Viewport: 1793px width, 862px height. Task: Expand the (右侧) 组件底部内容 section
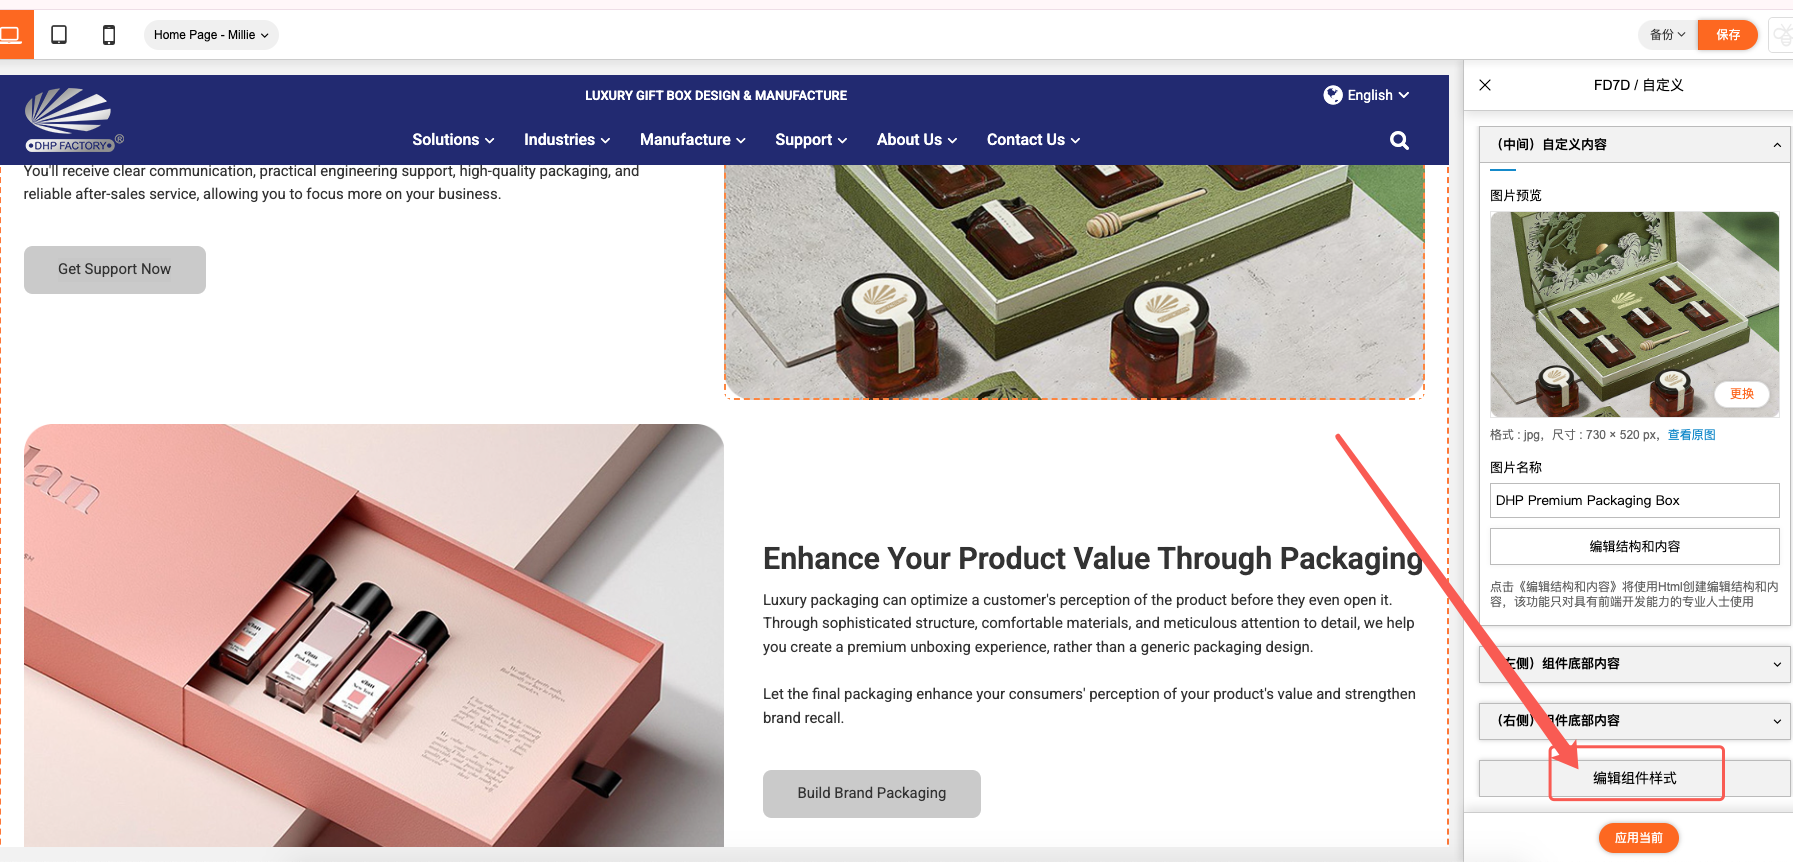coord(1634,721)
